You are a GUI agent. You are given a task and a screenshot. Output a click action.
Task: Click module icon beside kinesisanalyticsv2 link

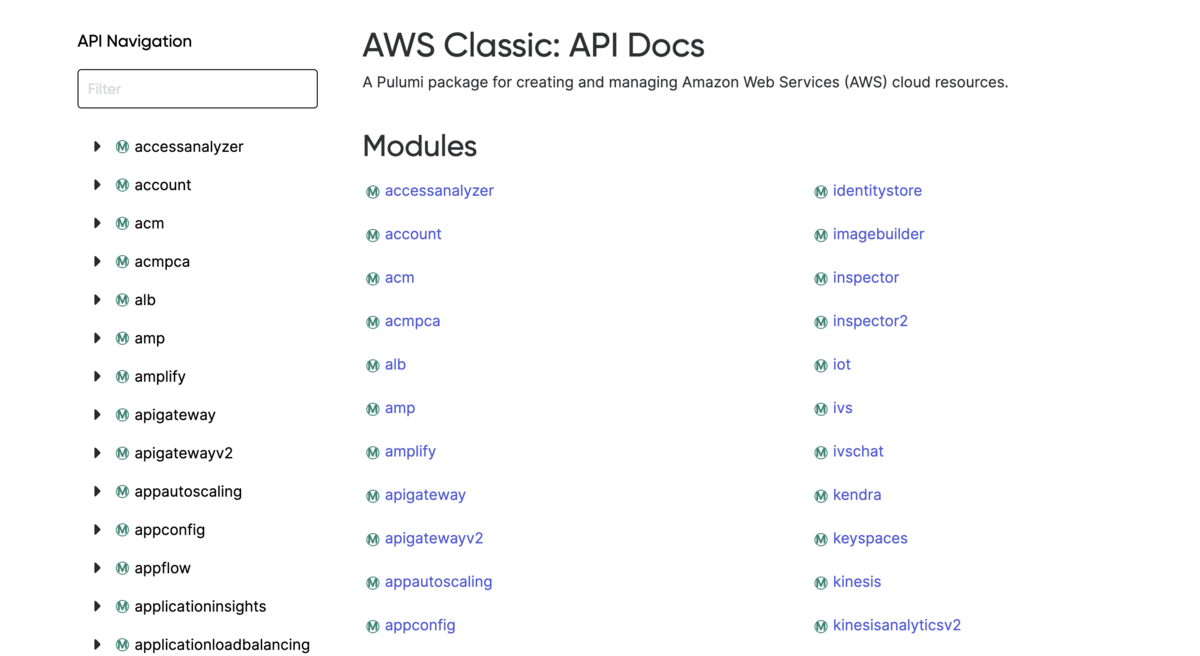tap(820, 627)
